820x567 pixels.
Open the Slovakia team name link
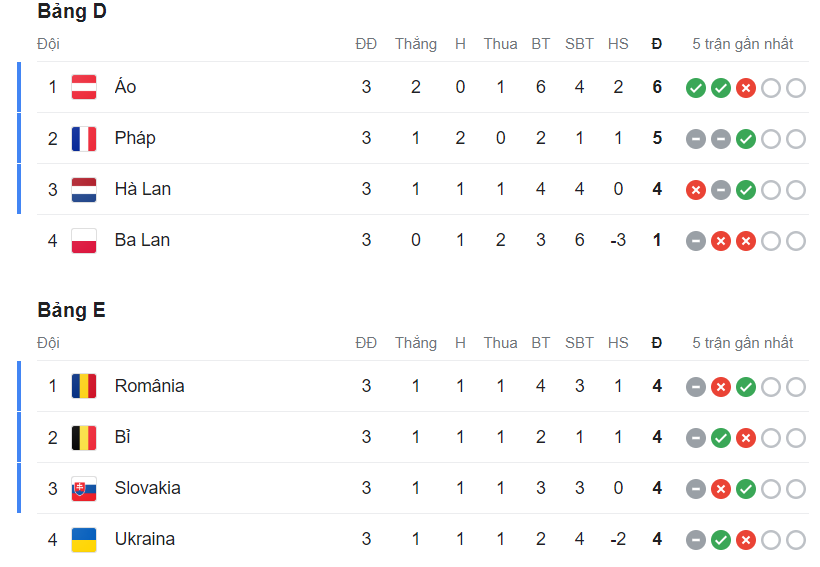click(147, 488)
